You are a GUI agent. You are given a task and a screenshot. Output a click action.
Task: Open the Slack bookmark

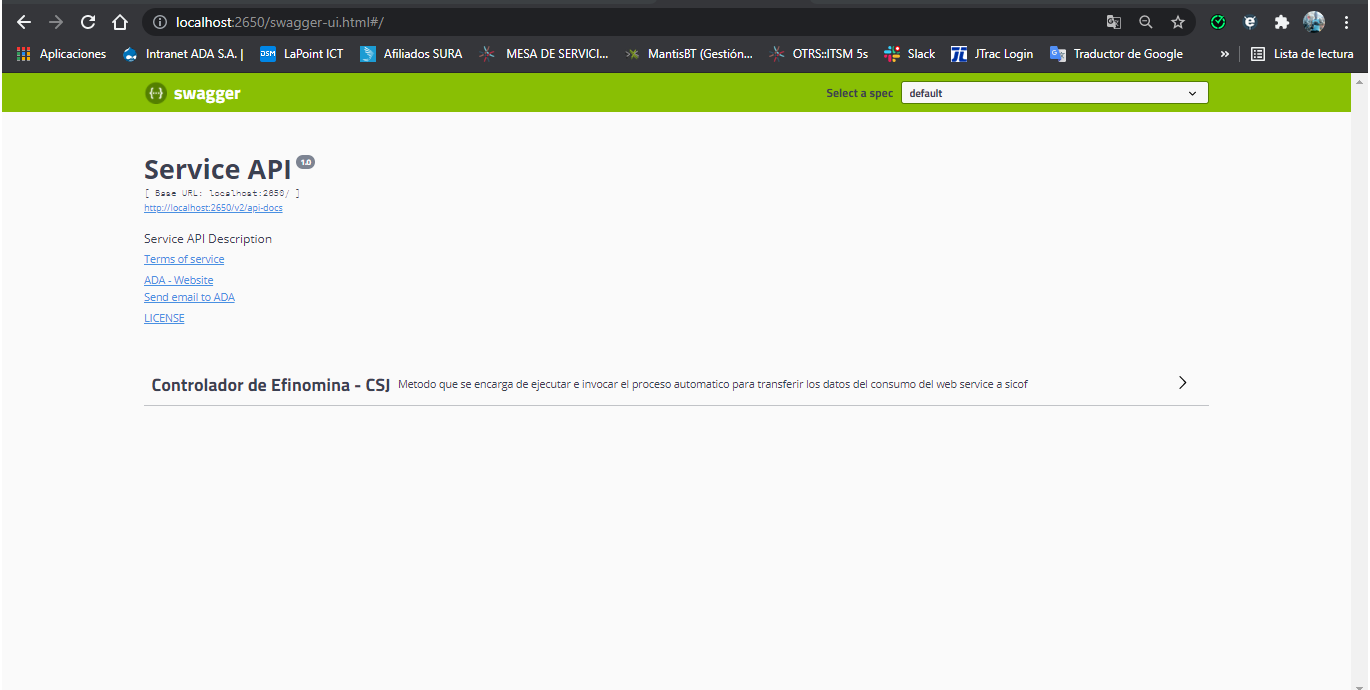click(909, 54)
